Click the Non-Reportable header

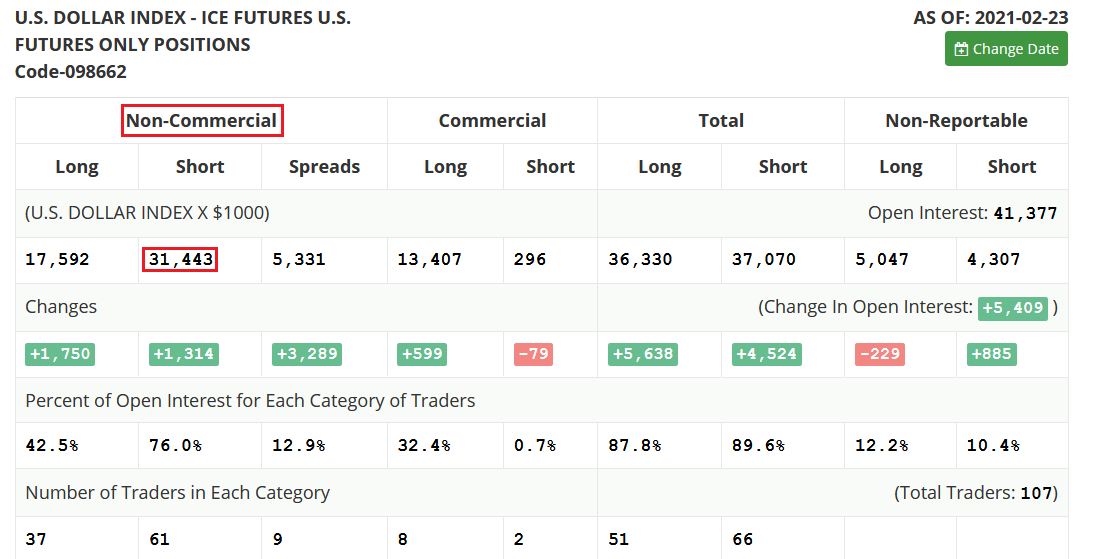pyautogui.click(x=956, y=121)
